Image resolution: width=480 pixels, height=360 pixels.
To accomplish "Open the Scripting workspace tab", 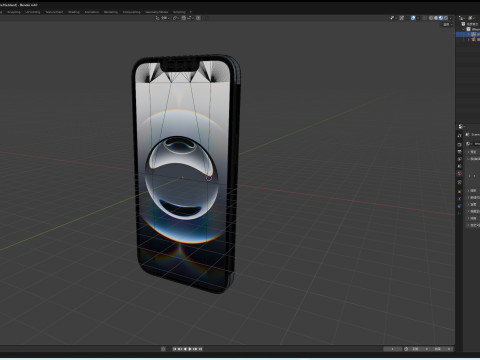I will click(179, 12).
